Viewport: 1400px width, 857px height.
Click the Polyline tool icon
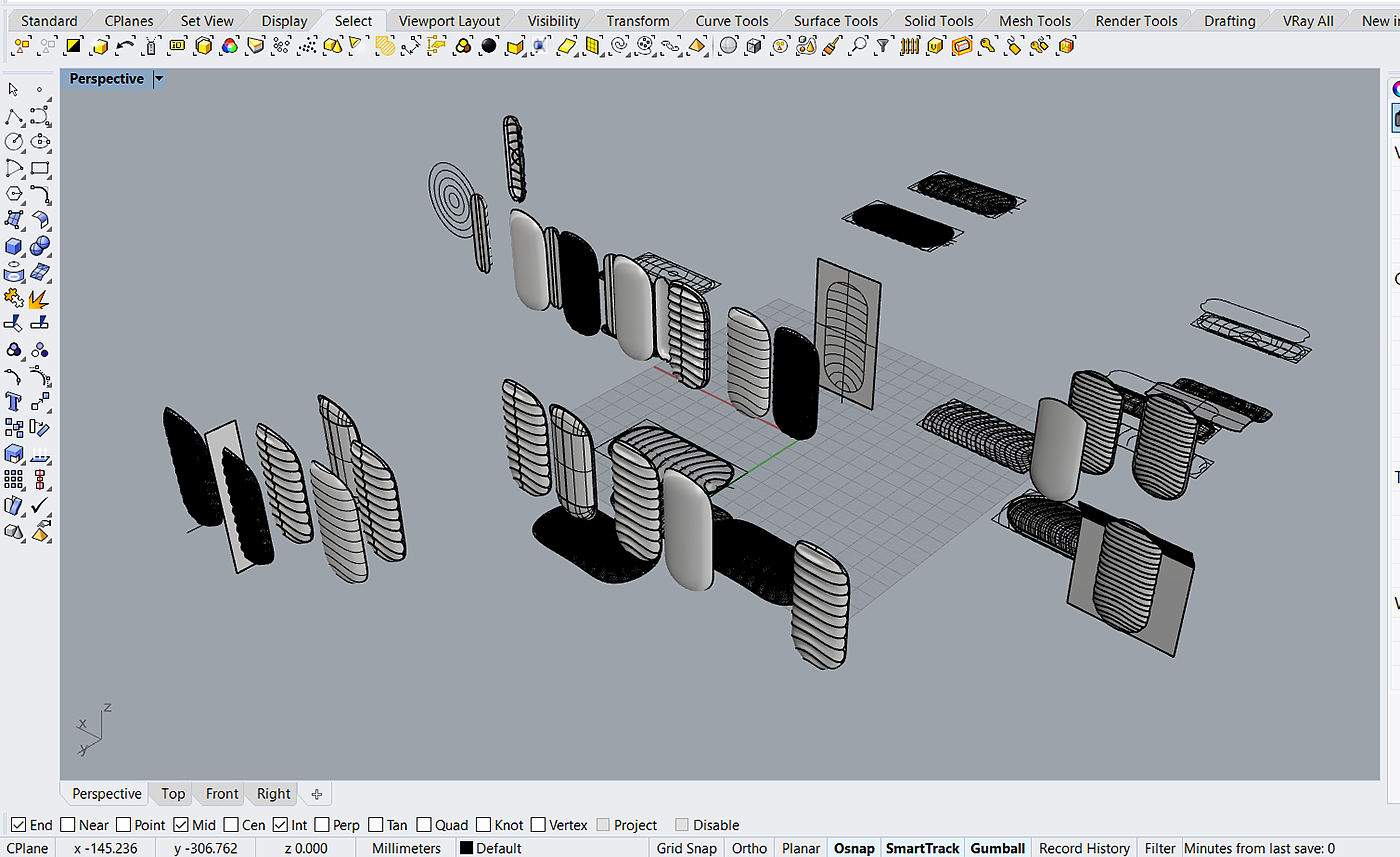click(14, 116)
